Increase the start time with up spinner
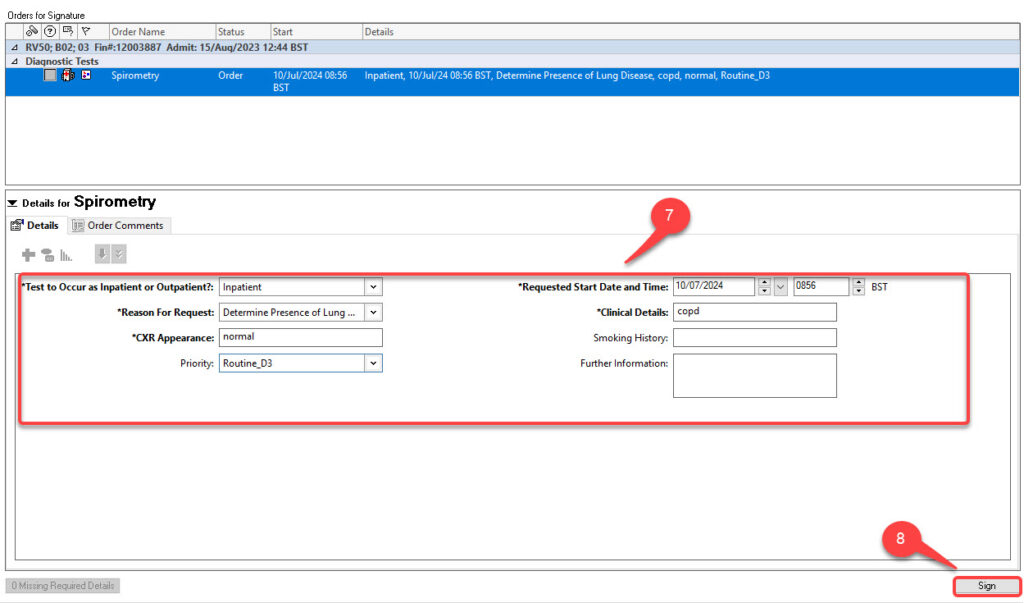This screenshot has width=1024, height=603. click(859, 282)
